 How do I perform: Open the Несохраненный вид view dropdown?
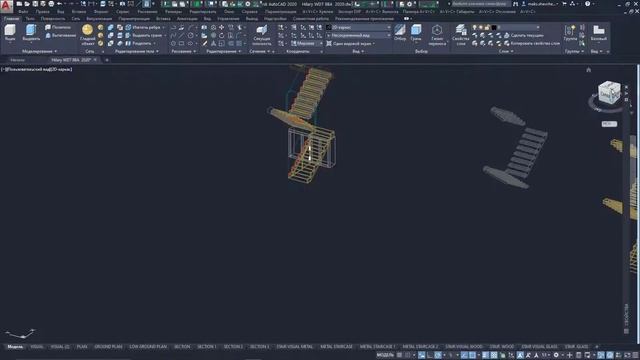tap(358, 36)
